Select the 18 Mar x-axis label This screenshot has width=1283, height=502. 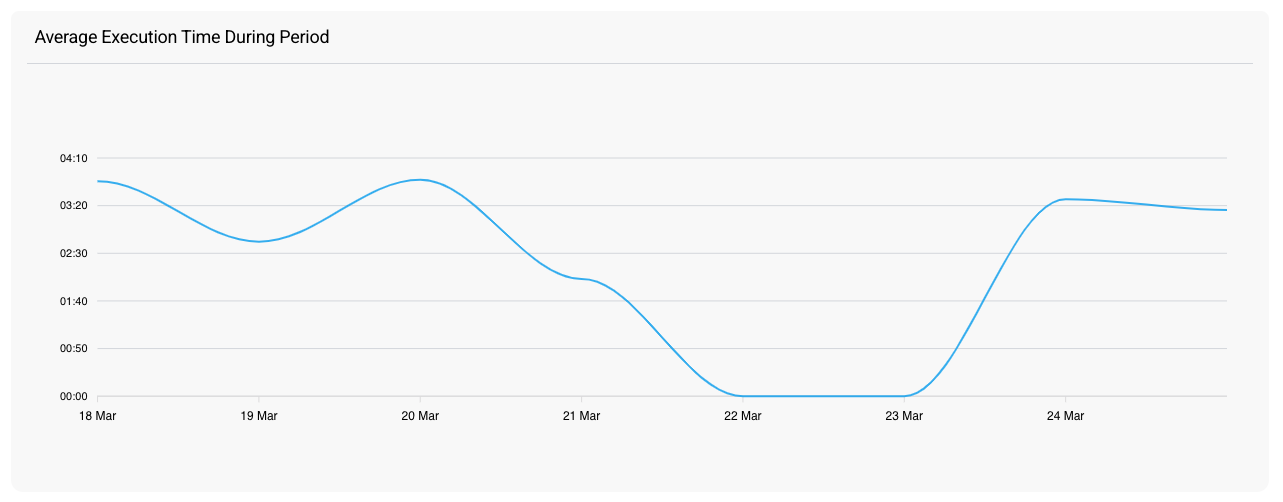pos(97,416)
